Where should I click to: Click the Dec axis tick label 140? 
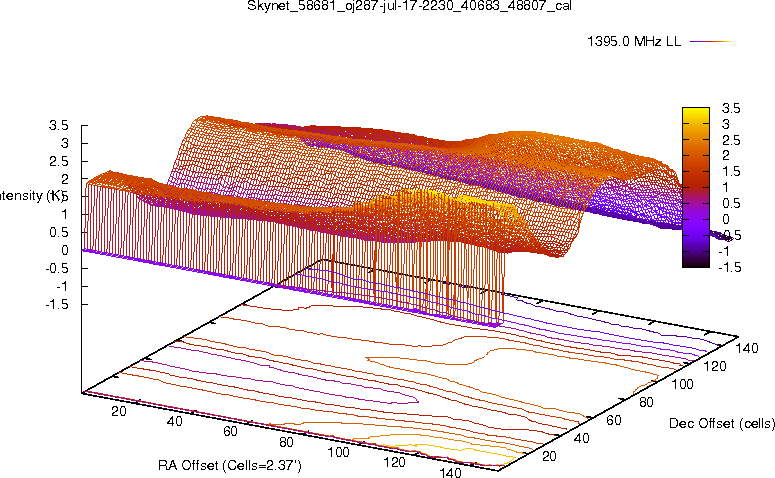click(x=747, y=348)
